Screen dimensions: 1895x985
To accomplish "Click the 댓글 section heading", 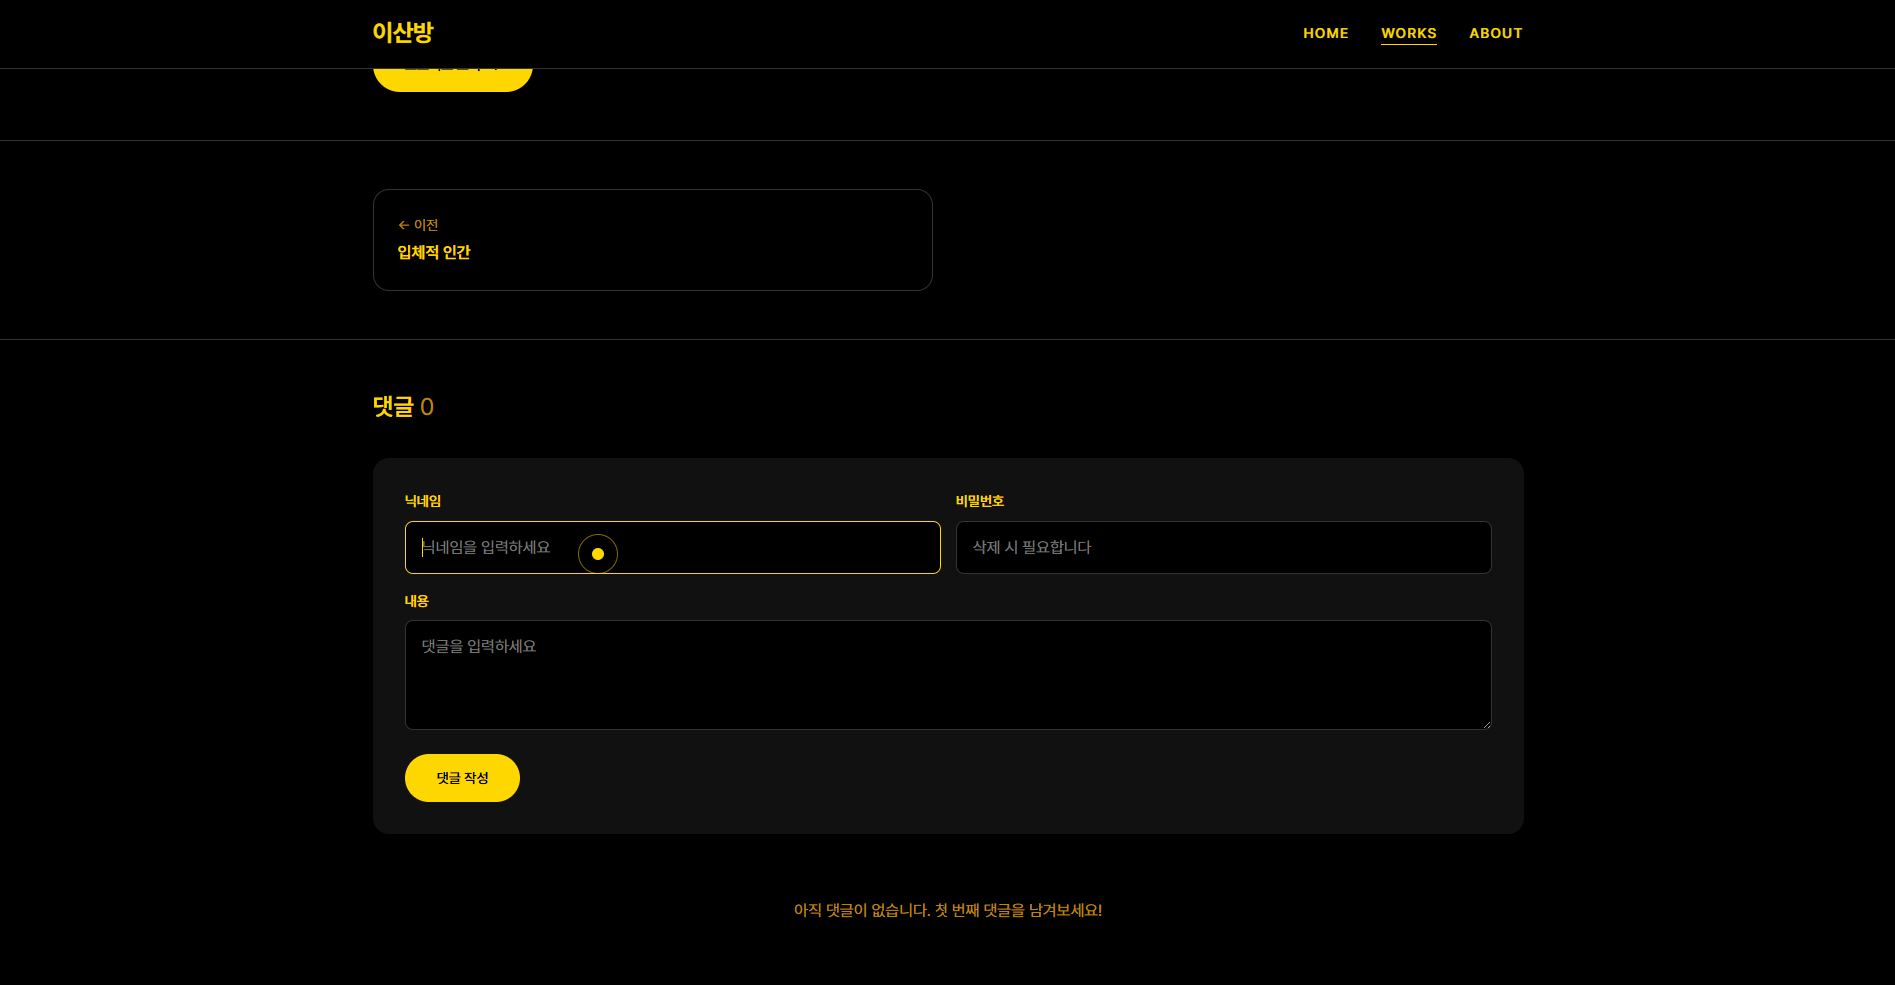I will tap(393, 407).
